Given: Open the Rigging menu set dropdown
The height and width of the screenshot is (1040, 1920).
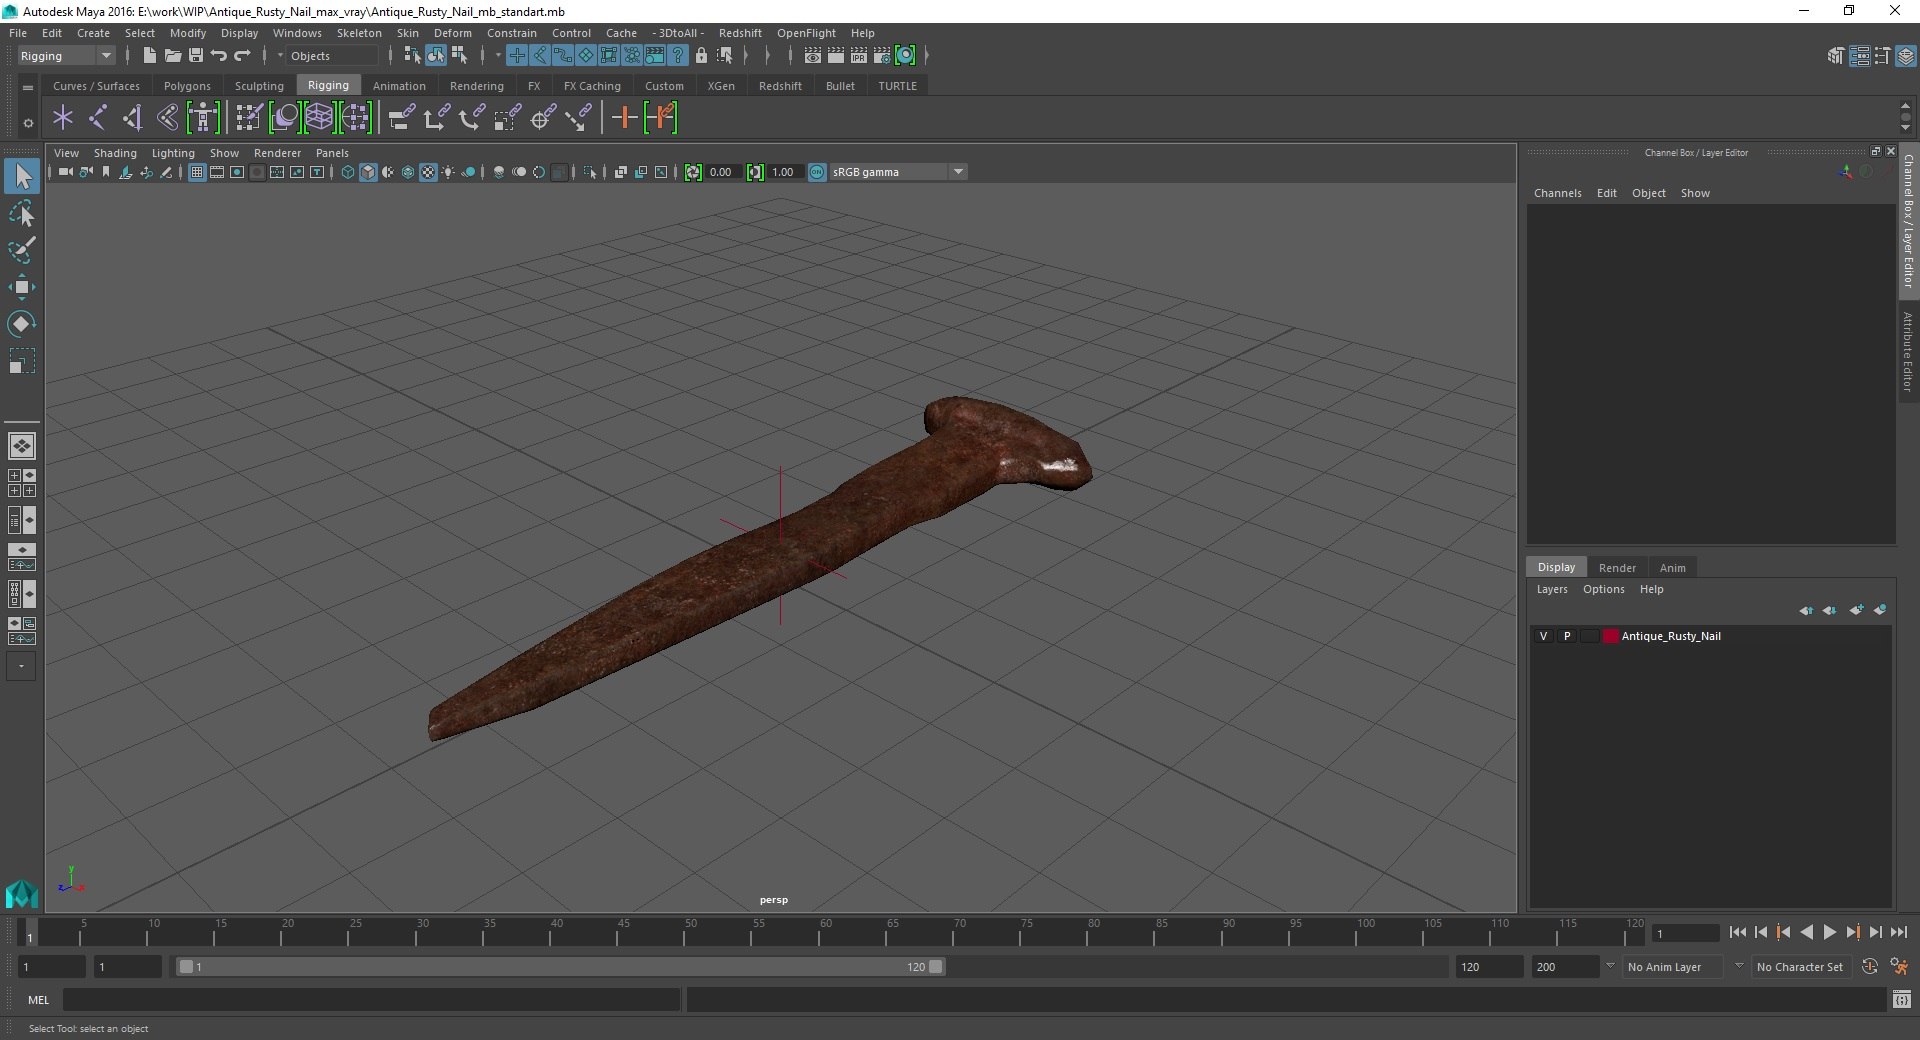Looking at the screenshot, I should point(66,56).
